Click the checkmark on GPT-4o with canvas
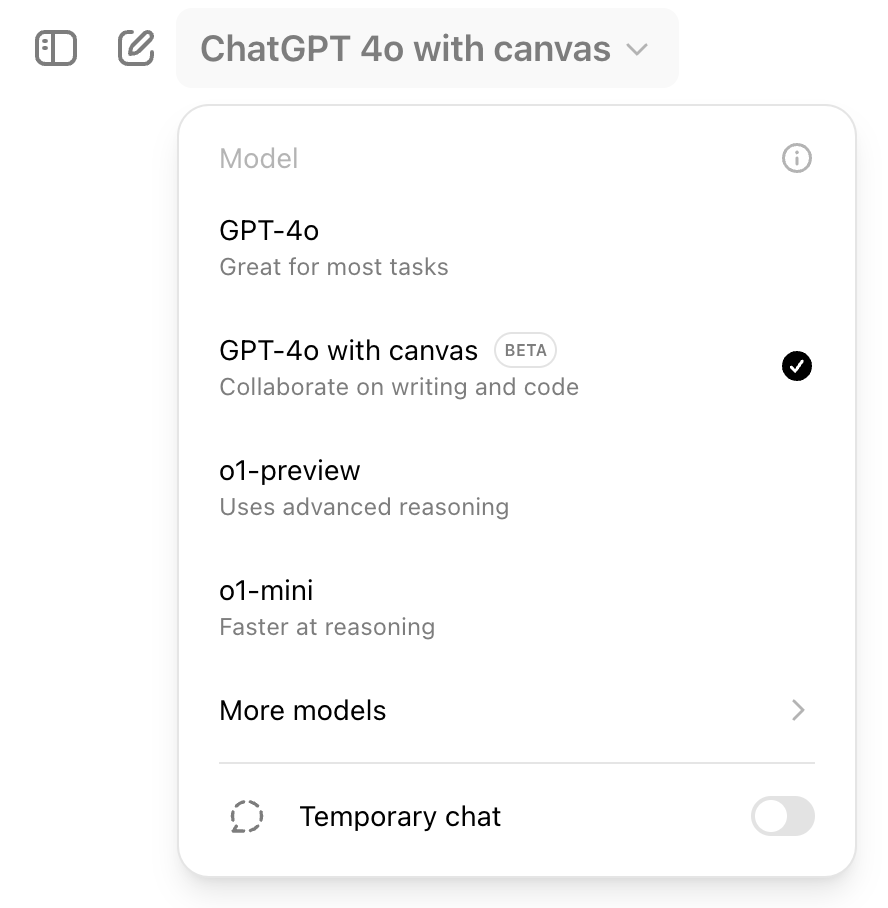The height and width of the screenshot is (908, 888). point(797,367)
